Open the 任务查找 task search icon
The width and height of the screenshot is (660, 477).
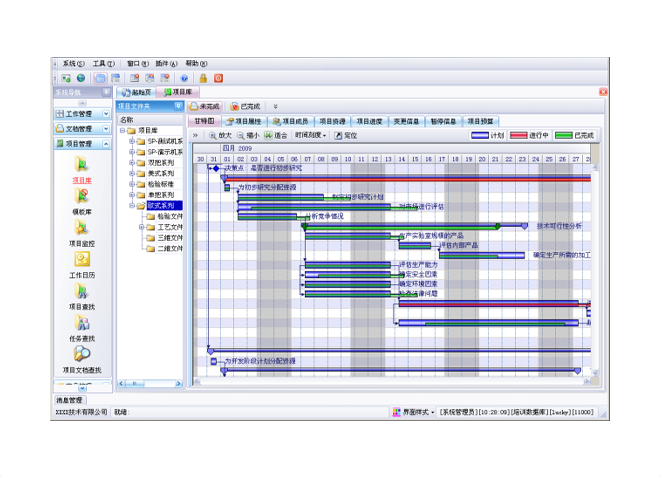[x=82, y=325]
